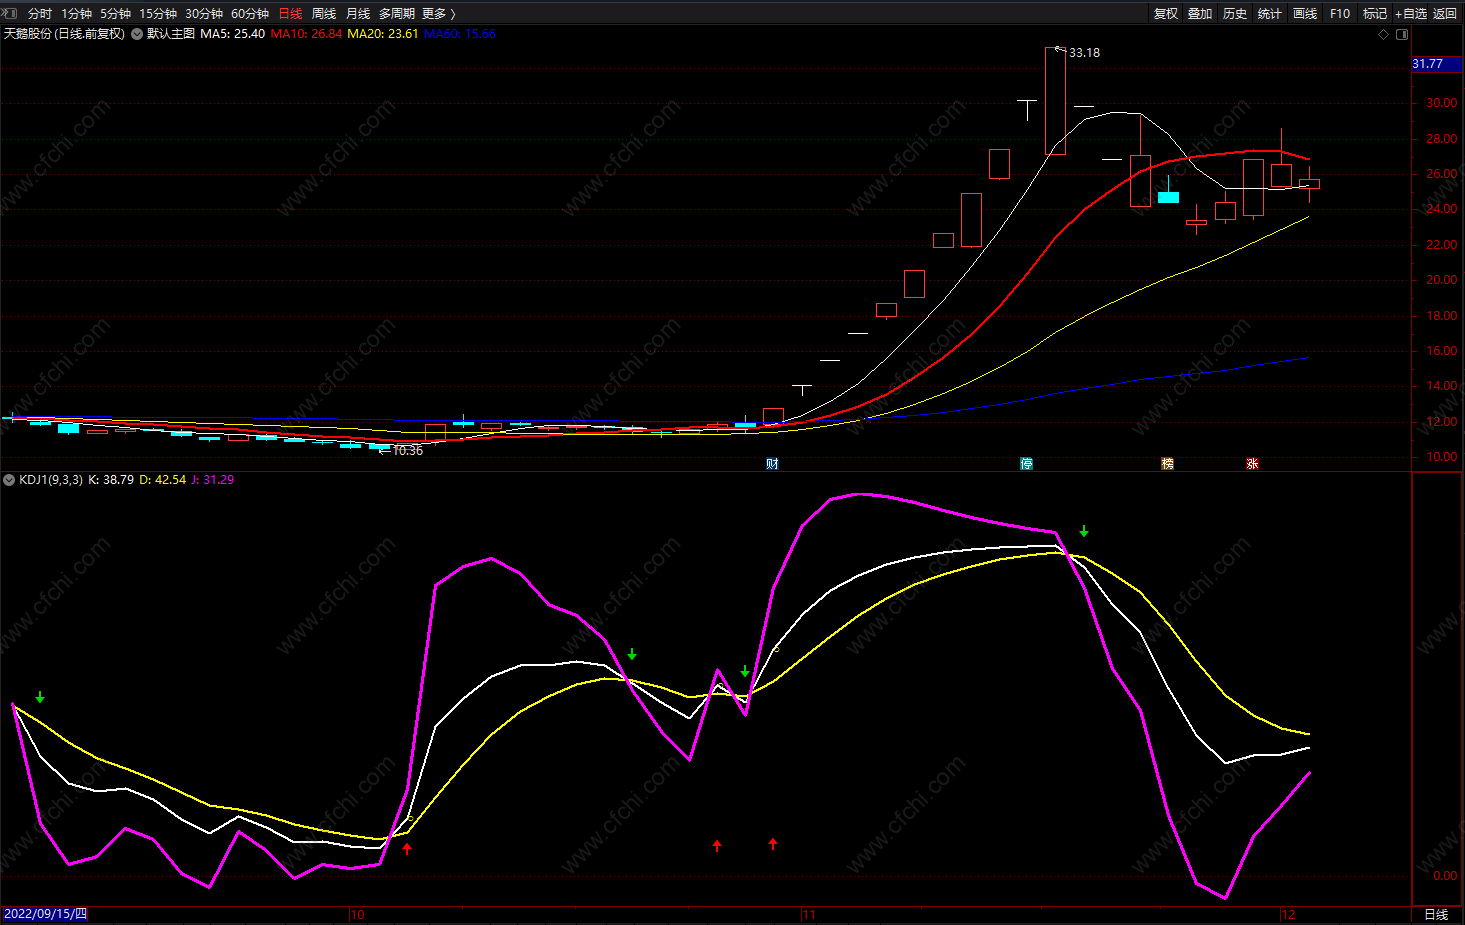Click the 涨 event marker icon

tap(1252, 464)
